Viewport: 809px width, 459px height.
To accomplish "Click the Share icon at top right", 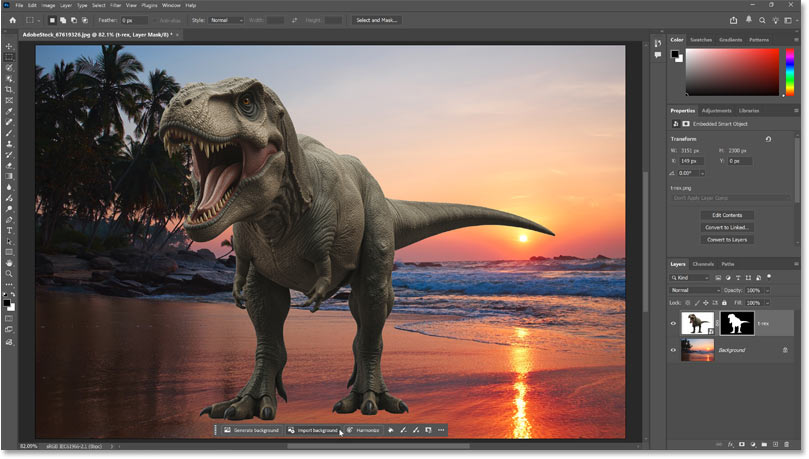I will pos(735,20).
